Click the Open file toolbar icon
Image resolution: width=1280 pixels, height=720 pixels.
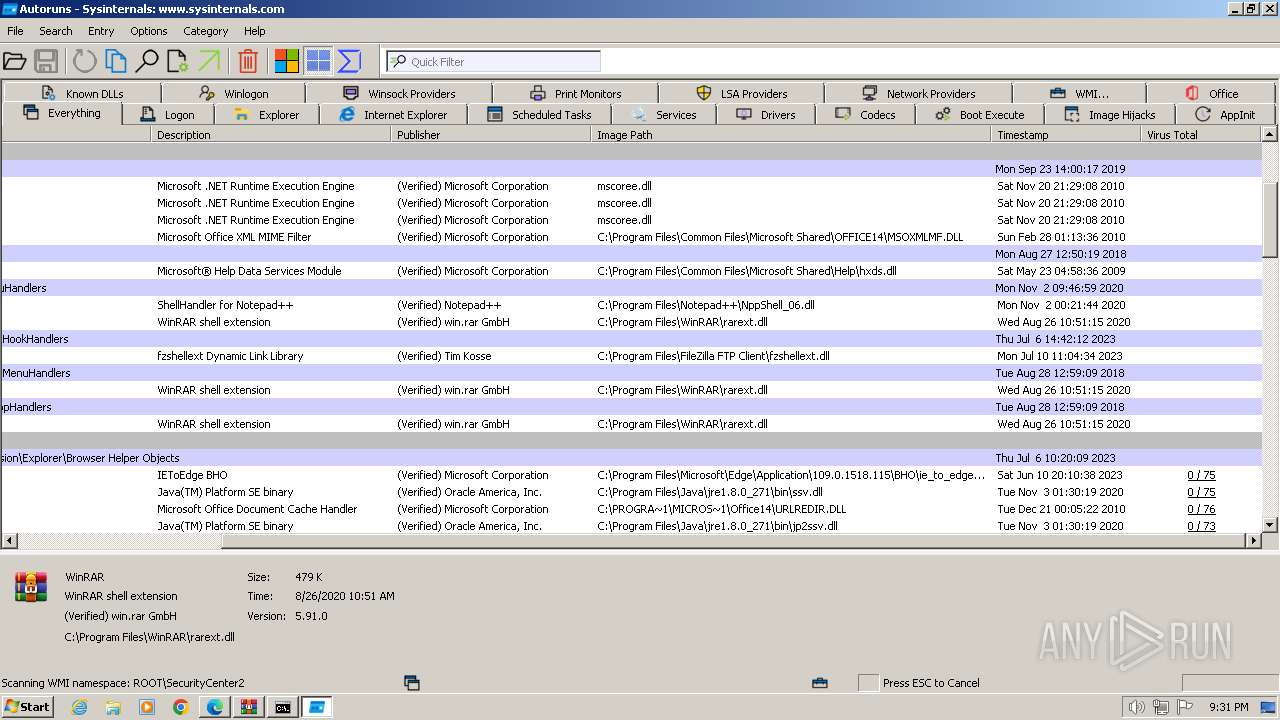[14, 61]
